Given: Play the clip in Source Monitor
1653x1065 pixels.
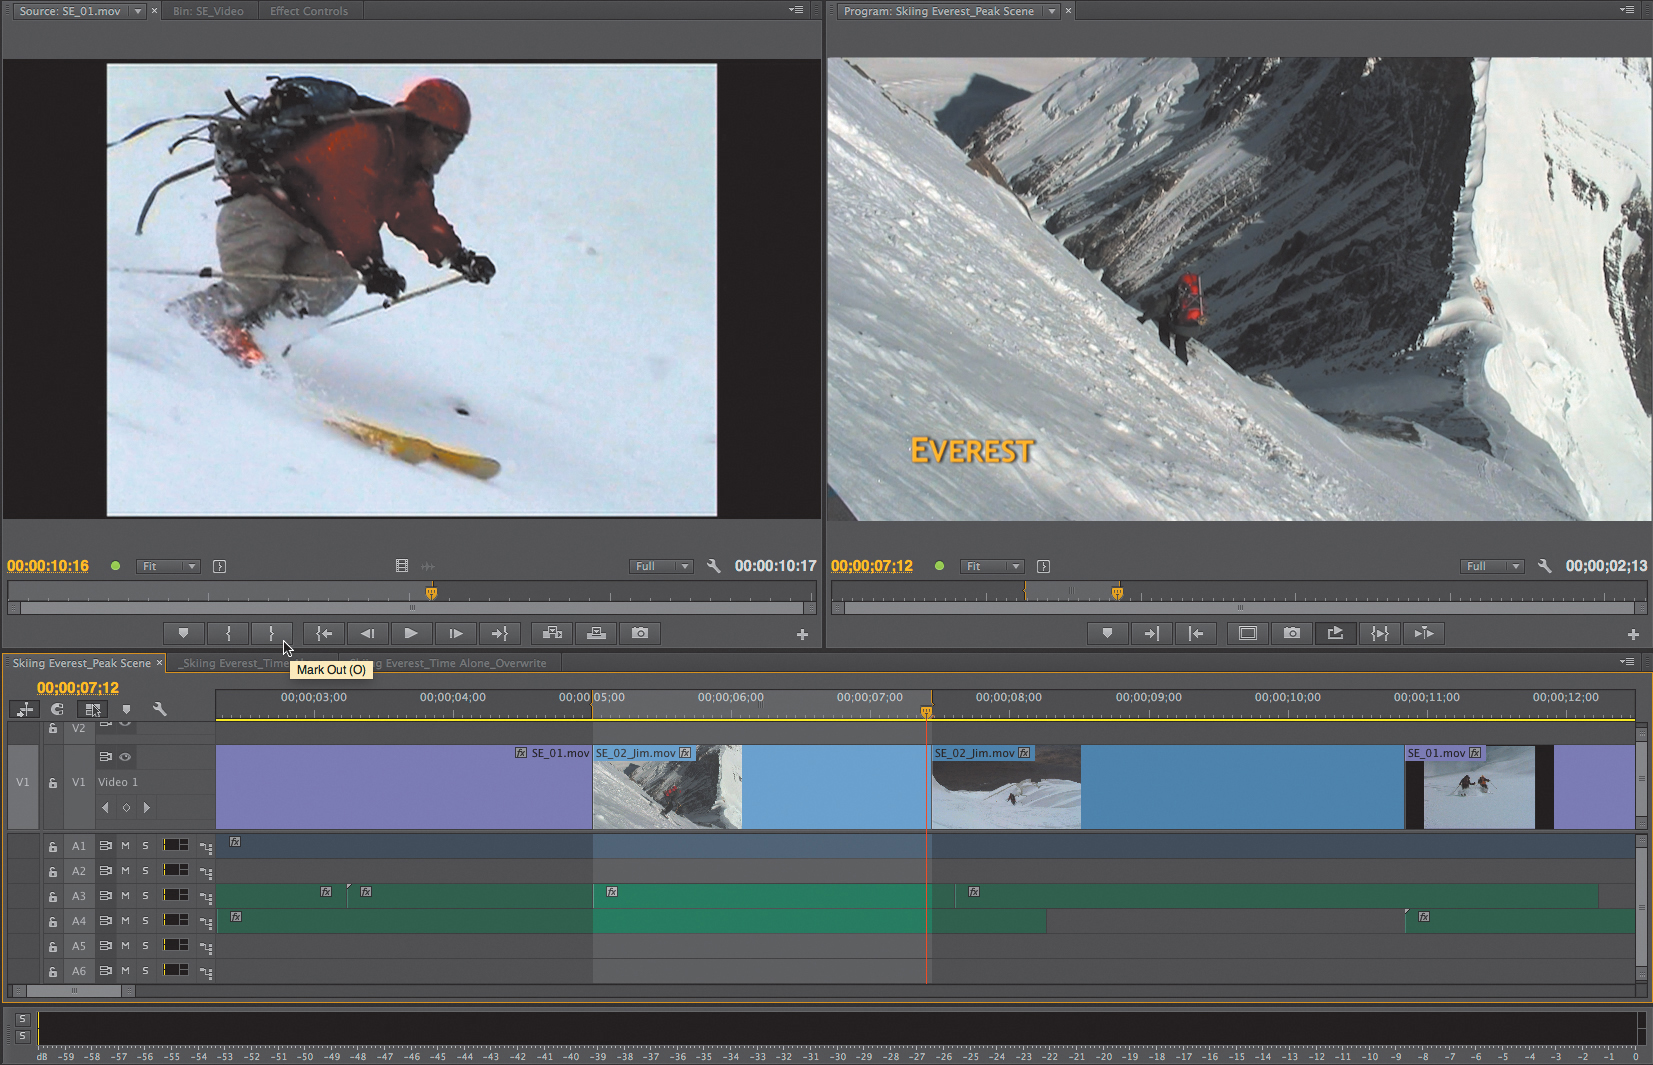Looking at the screenshot, I should coord(411,633).
